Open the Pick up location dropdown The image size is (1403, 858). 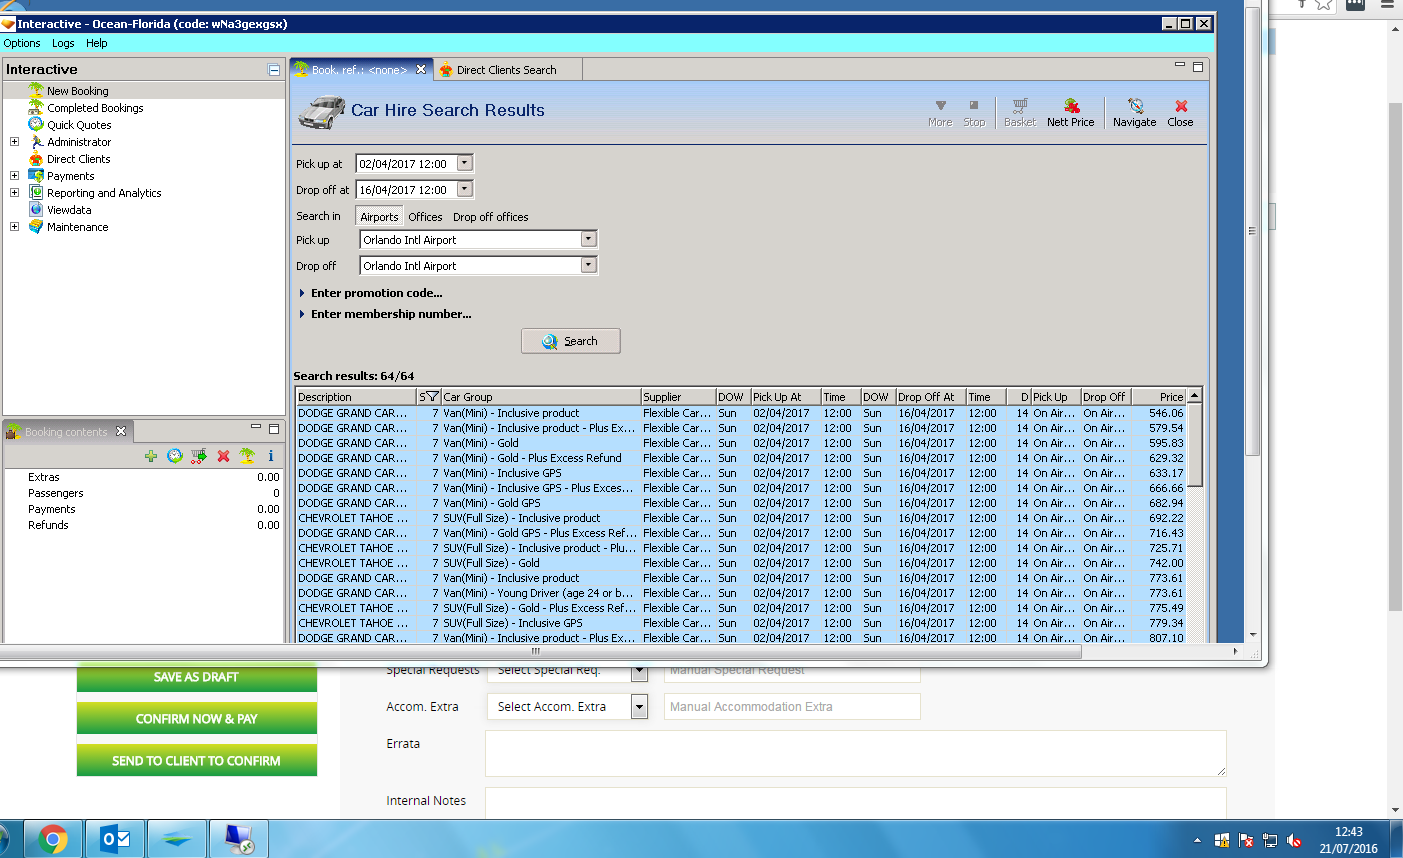[588, 239]
